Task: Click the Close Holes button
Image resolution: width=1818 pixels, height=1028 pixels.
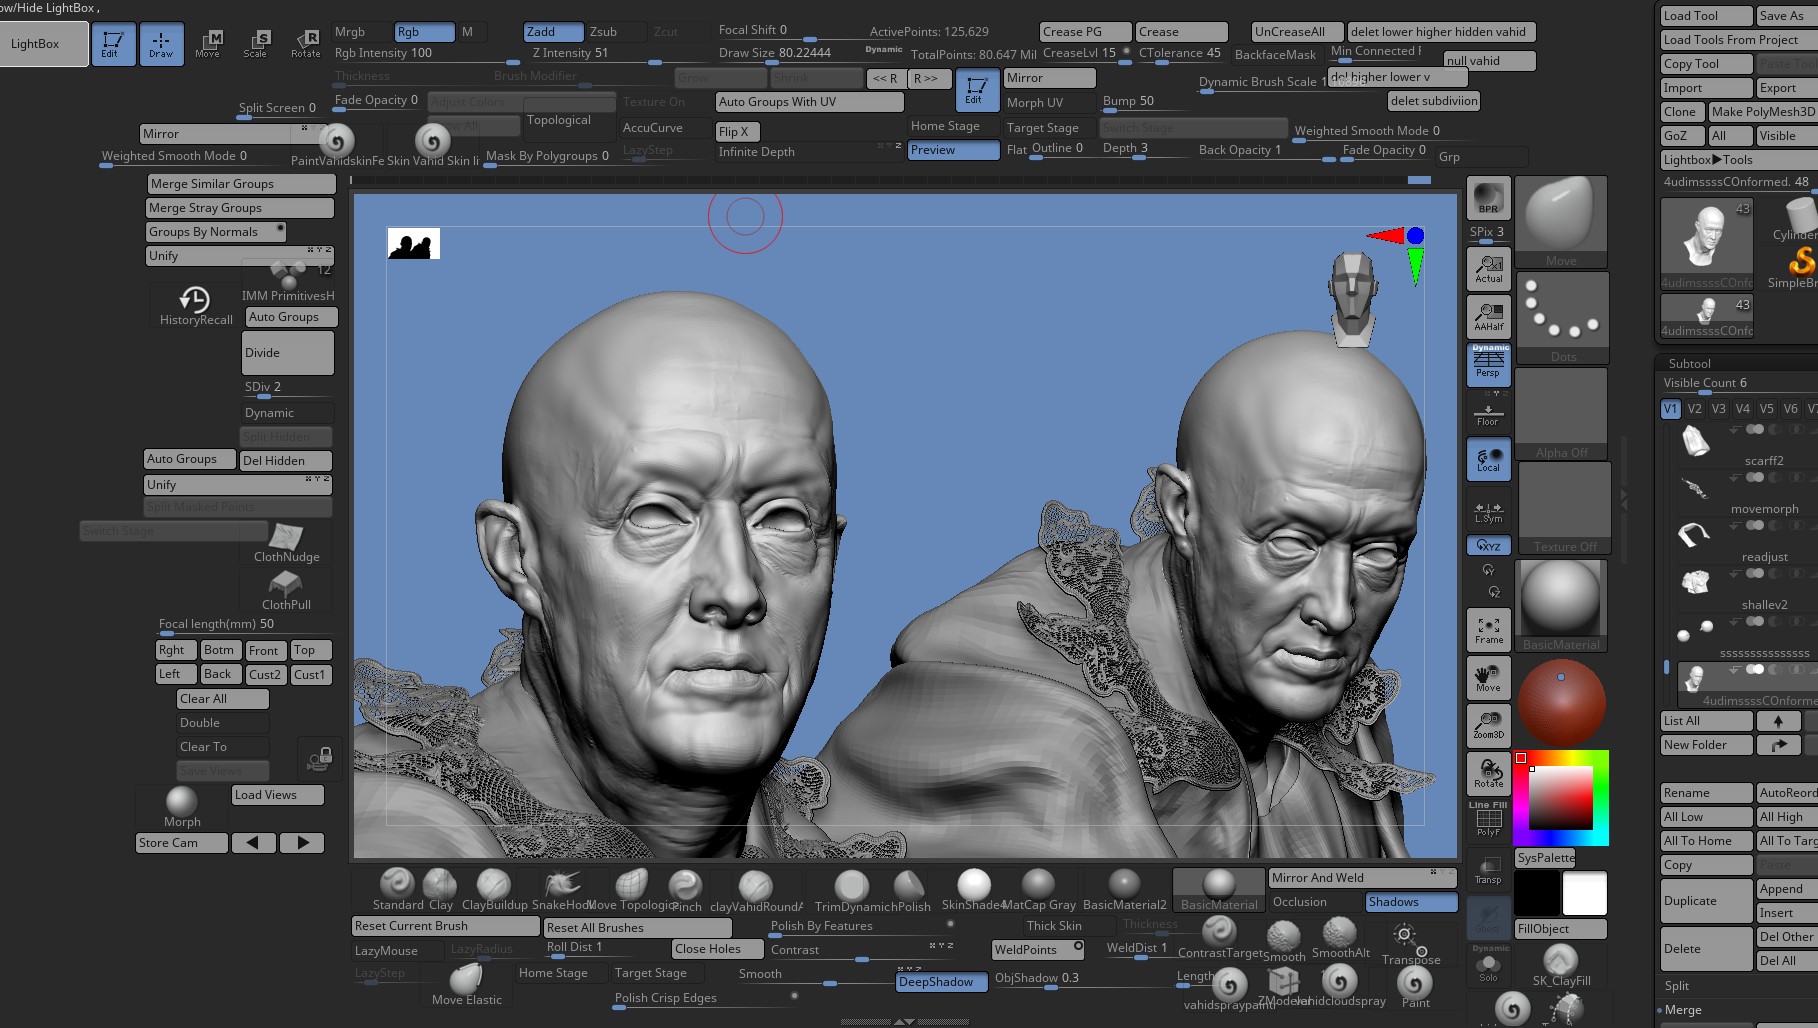Action: pyautogui.click(x=715, y=948)
